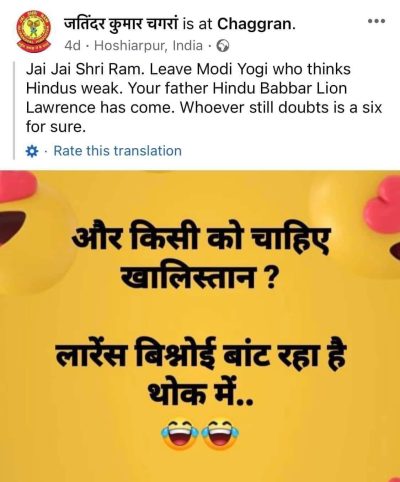Click the 4d post timestamp
This screenshot has width=400, height=482.
point(72,46)
